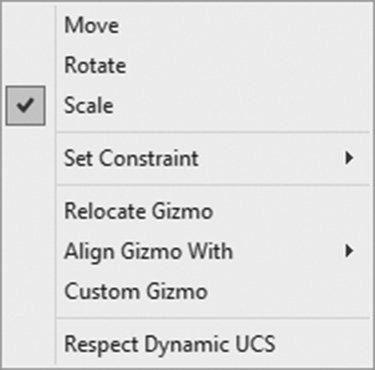Click the check column beside Set Constraint
Image resolution: width=375 pixels, height=370 pixels.
coord(25,158)
